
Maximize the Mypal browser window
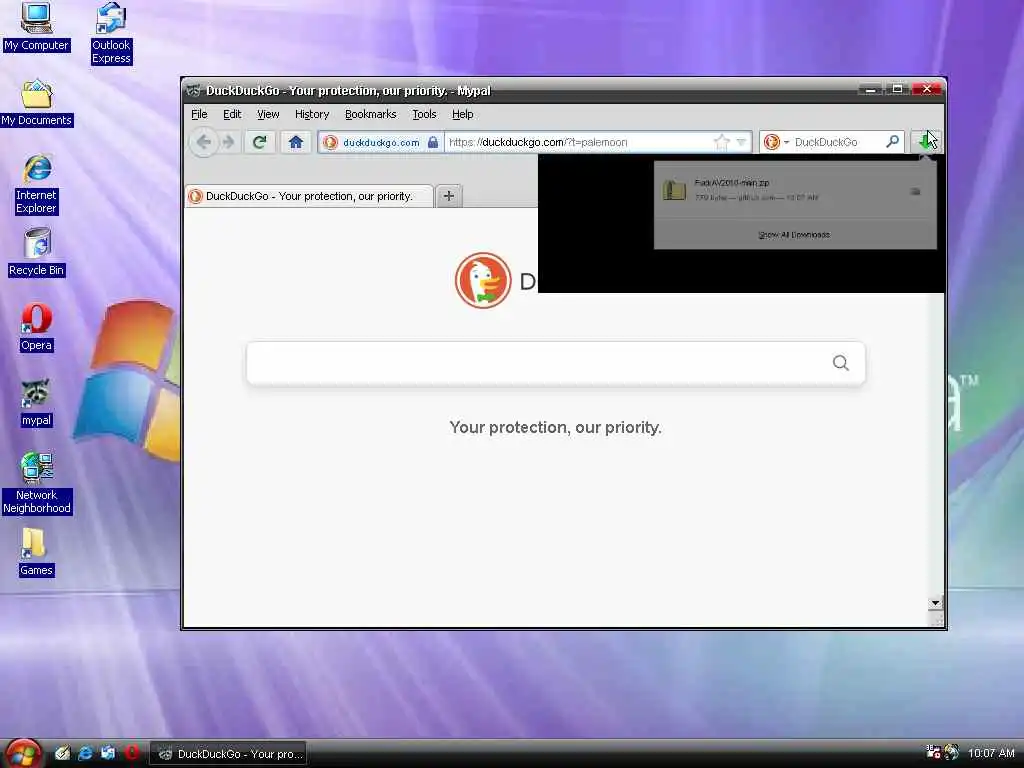point(897,89)
